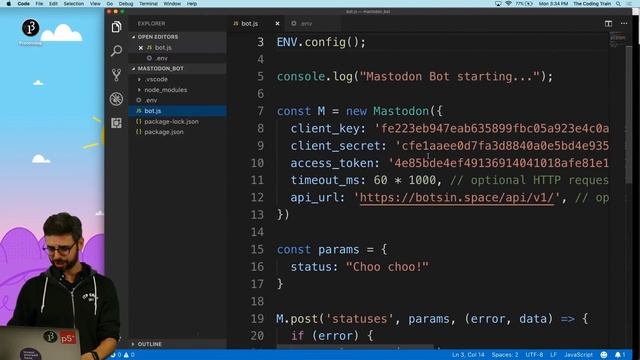This screenshot has height=360, width=640.
Task: Open the Go menu
Action: tap(109, 4)
